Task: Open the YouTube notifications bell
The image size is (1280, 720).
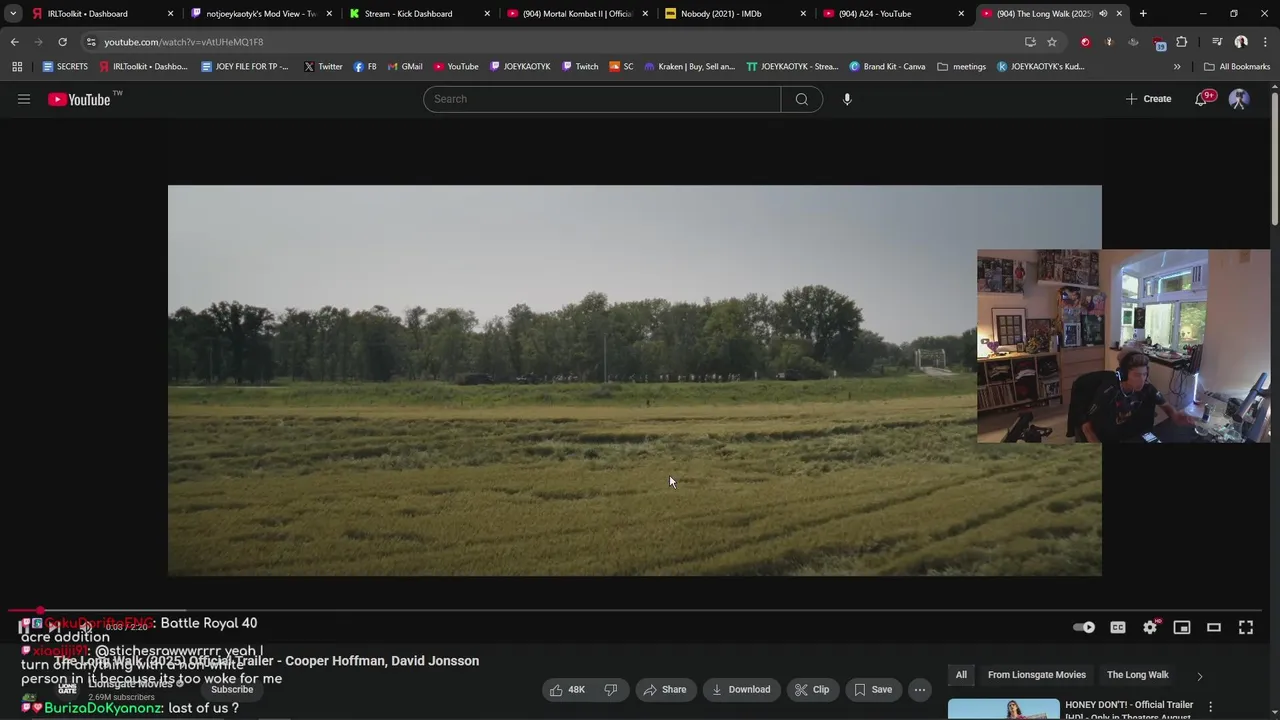Action: (x=1201, y=99)
